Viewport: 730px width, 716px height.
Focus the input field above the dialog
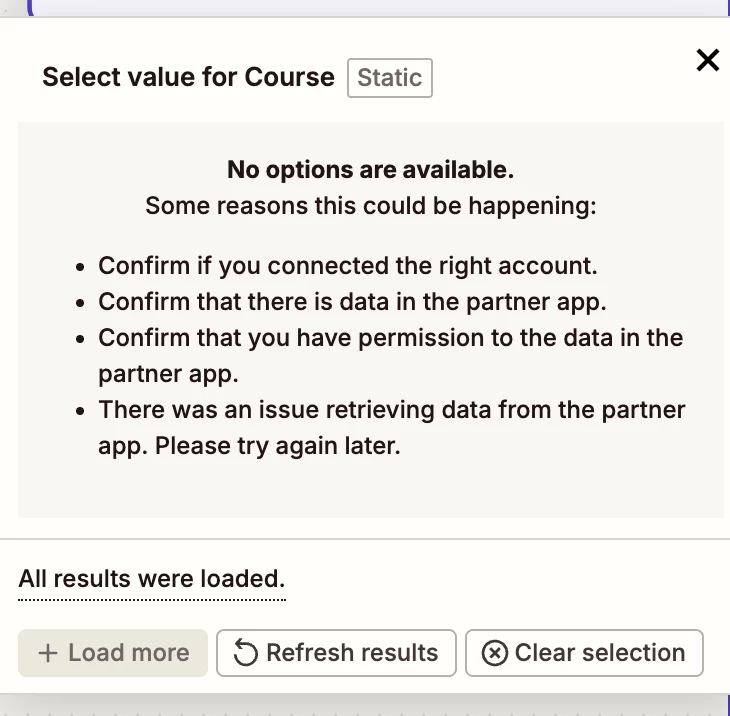tap(379, 7)
